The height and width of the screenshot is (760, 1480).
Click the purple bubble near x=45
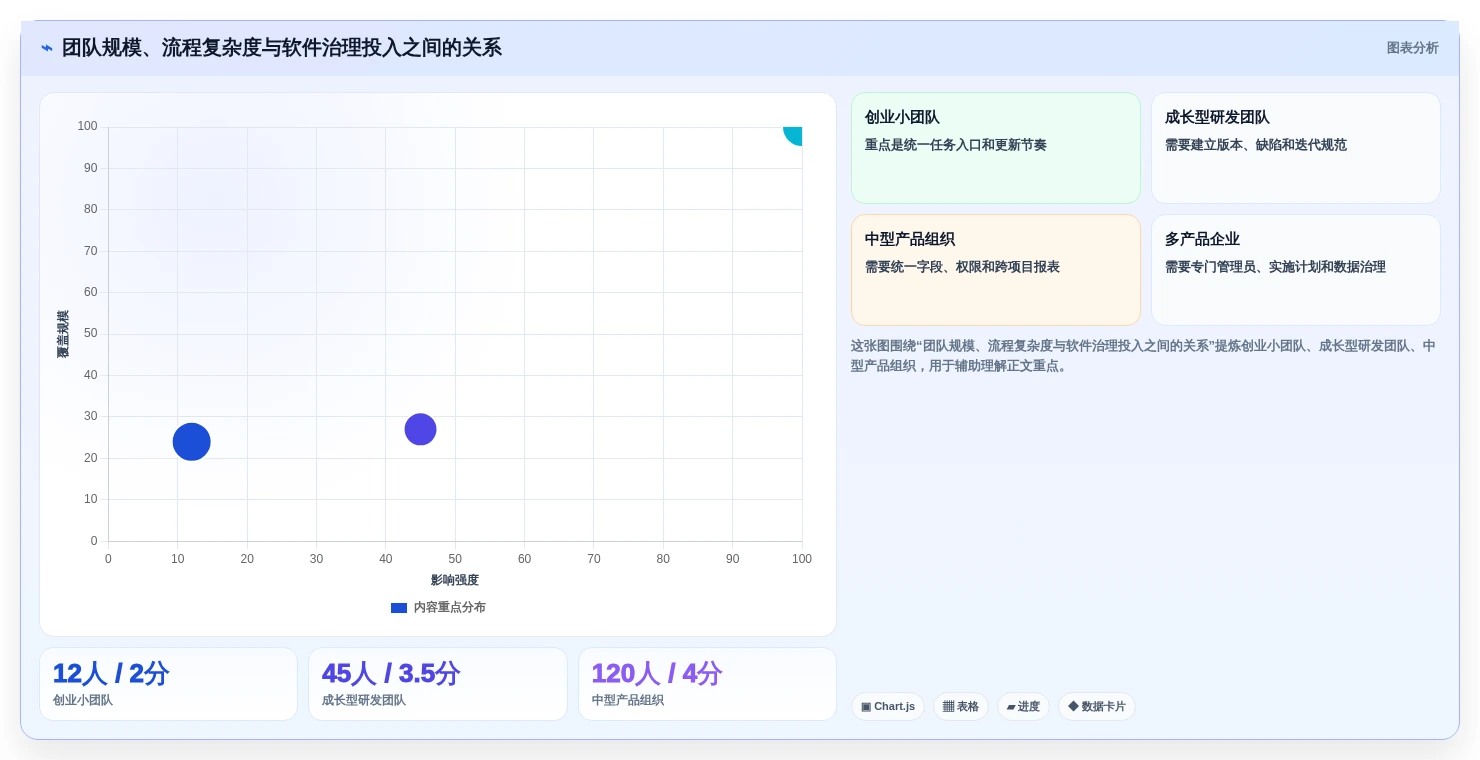pyautogui.click(x=420, y=430)
